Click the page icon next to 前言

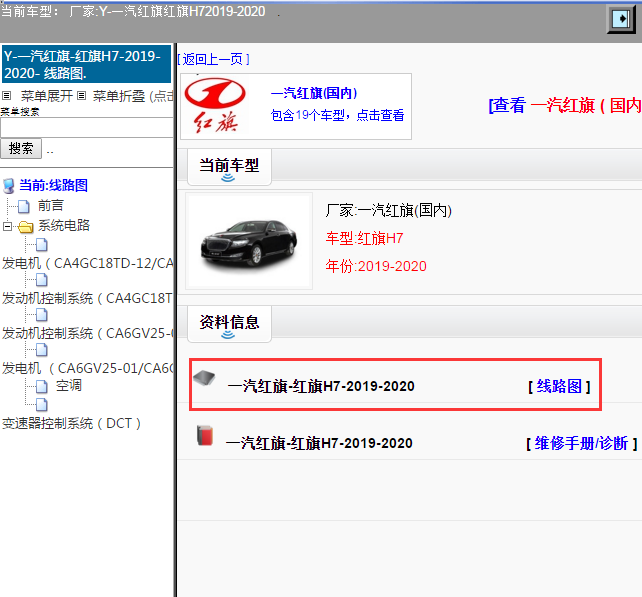24,206
